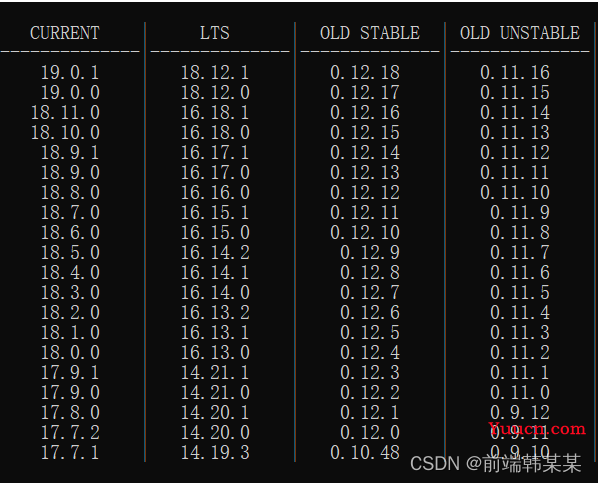Select LTS version 16.18.0
This screenshot has height=483, width=598.
coord(215,132)
